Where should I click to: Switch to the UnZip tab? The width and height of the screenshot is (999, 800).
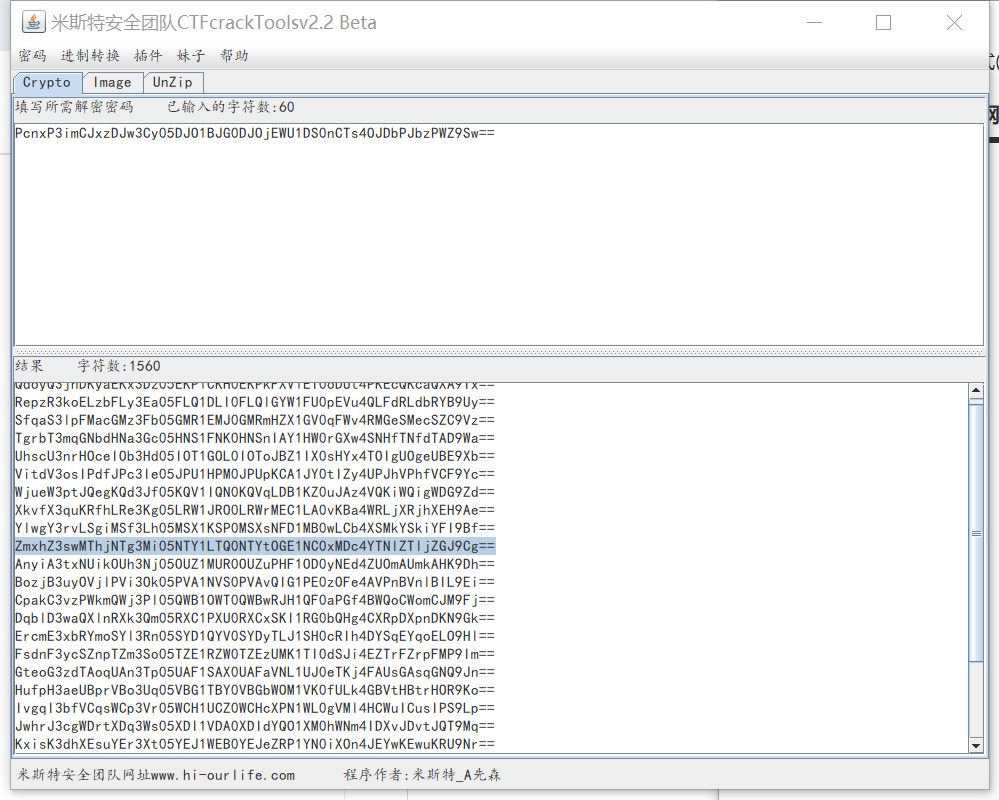click(172, 82)
